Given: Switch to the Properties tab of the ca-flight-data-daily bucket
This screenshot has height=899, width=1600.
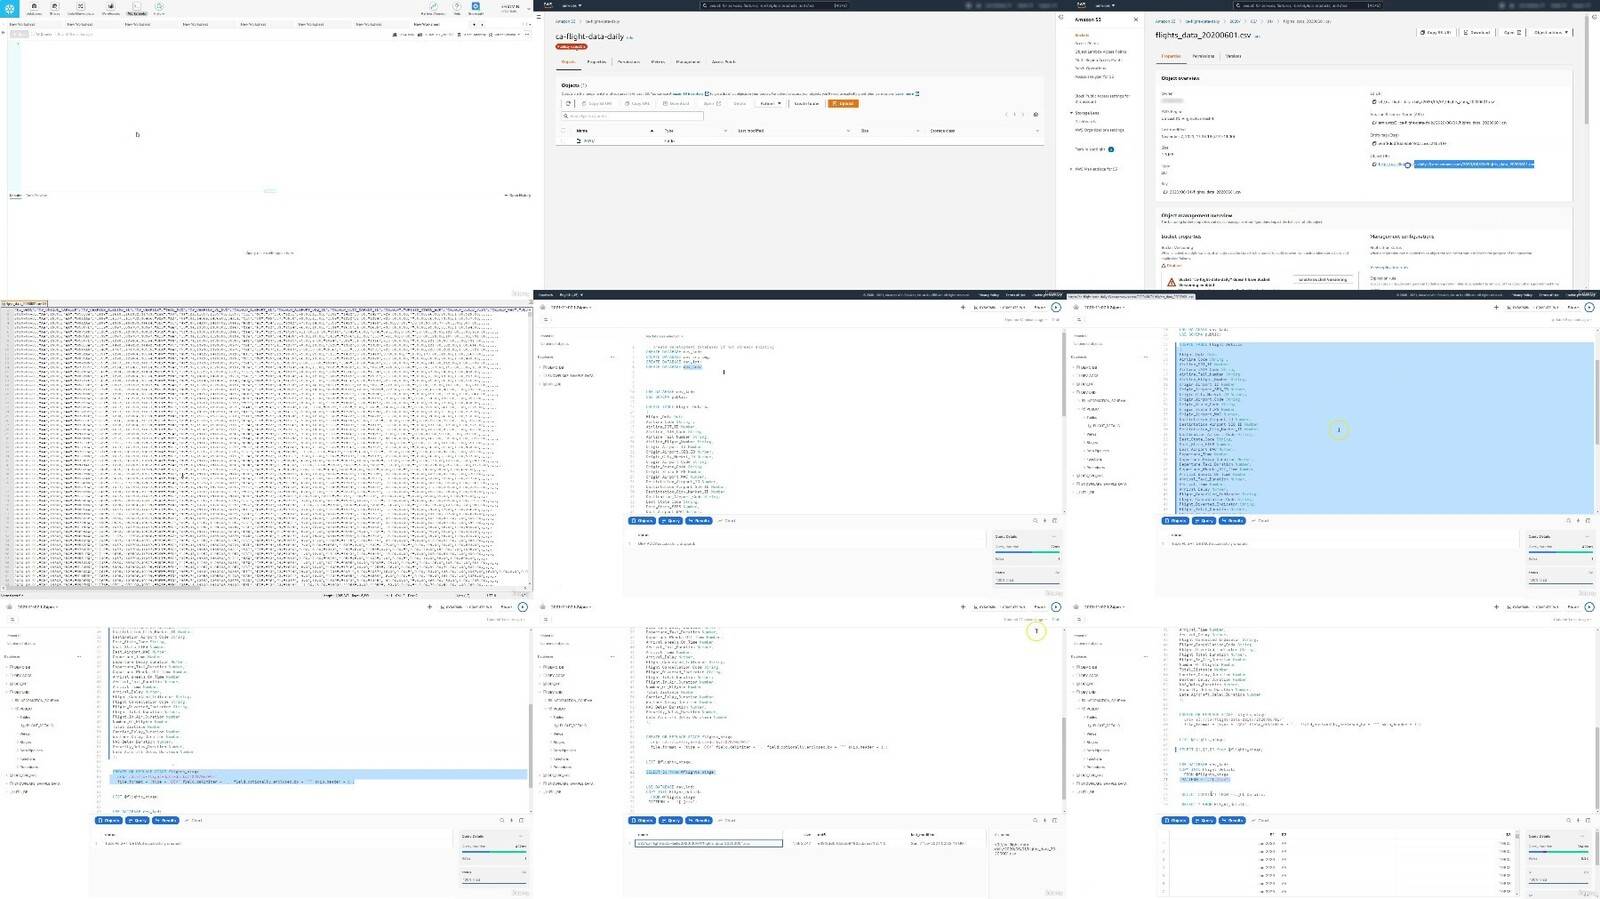Looking at the screenshot, I should tap(596, 62).
